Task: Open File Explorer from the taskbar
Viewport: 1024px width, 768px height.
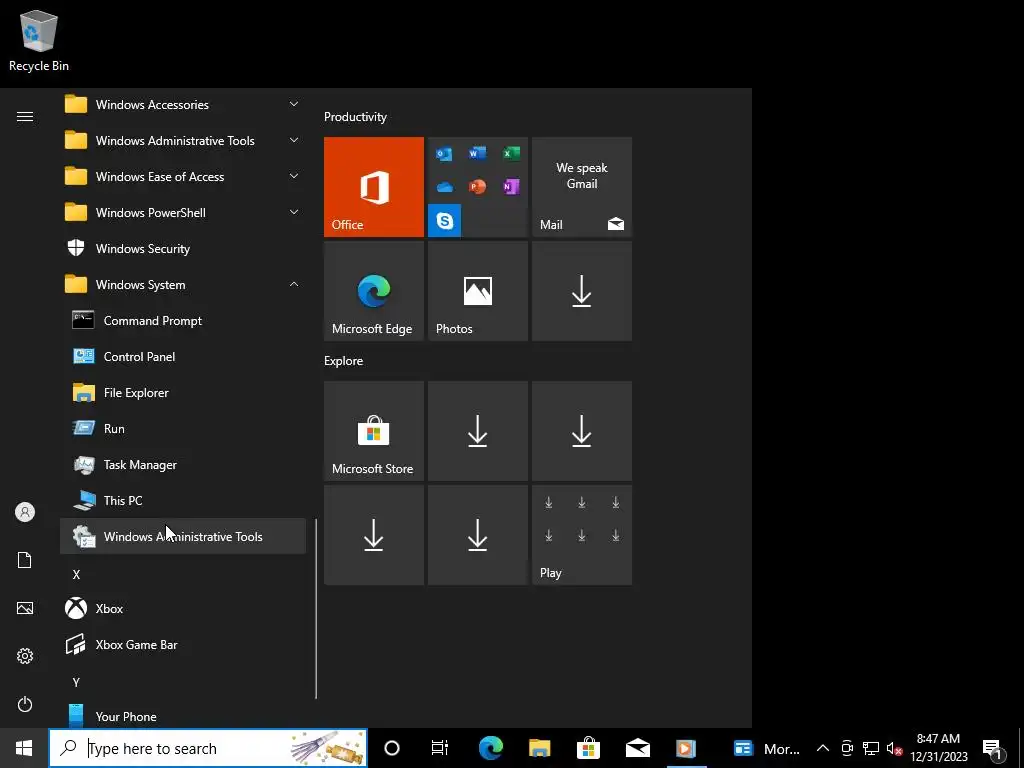Action: (x=539, y=748)
